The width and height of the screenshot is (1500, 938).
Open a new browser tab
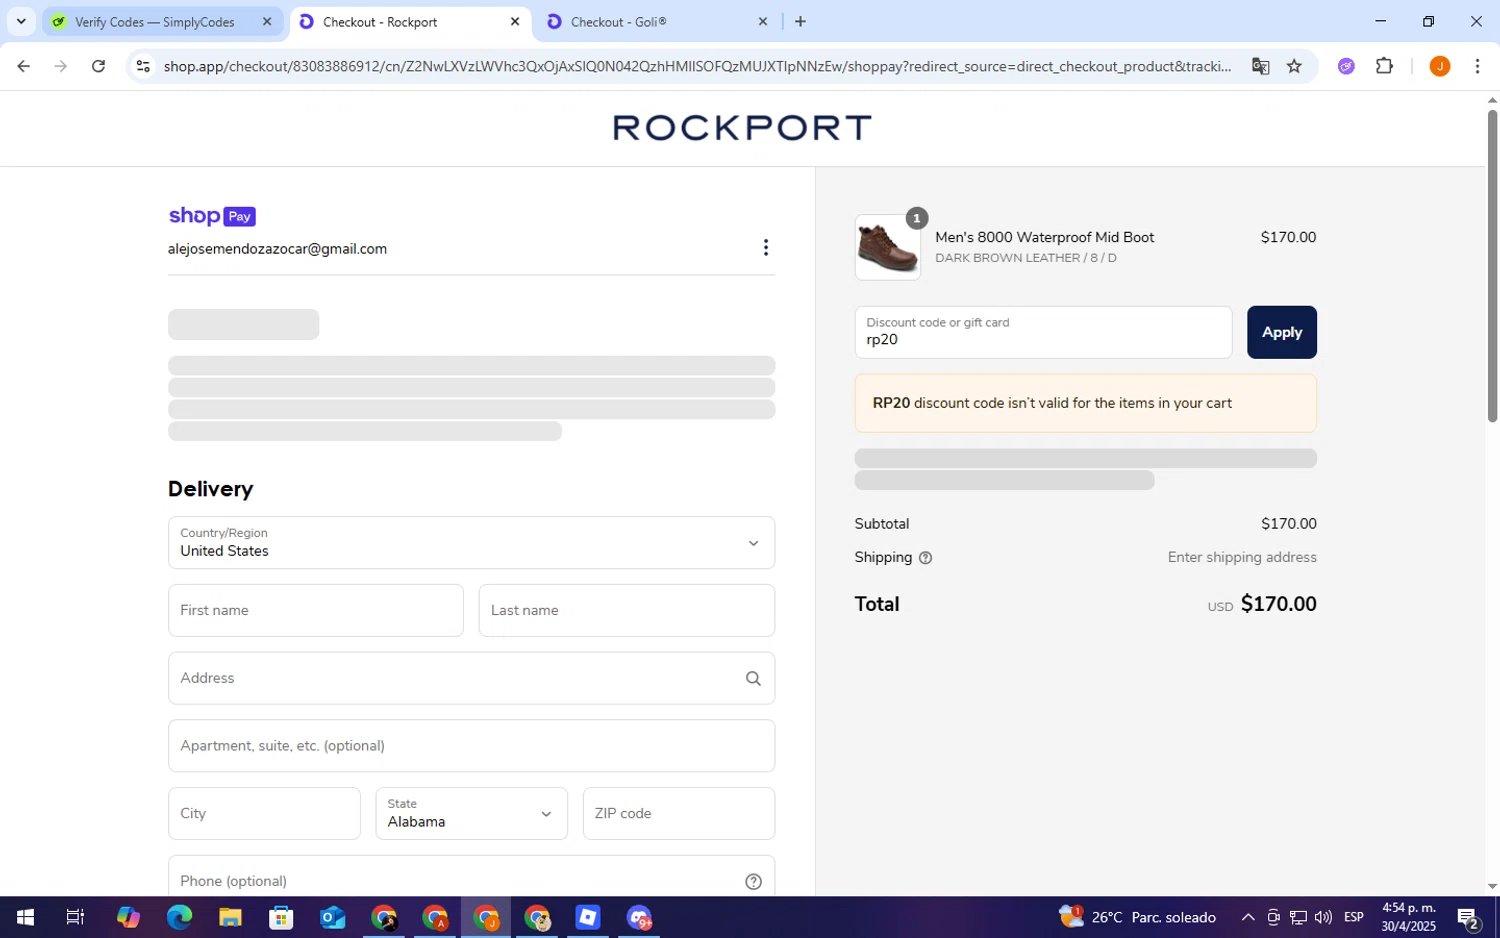pos(800,21)
